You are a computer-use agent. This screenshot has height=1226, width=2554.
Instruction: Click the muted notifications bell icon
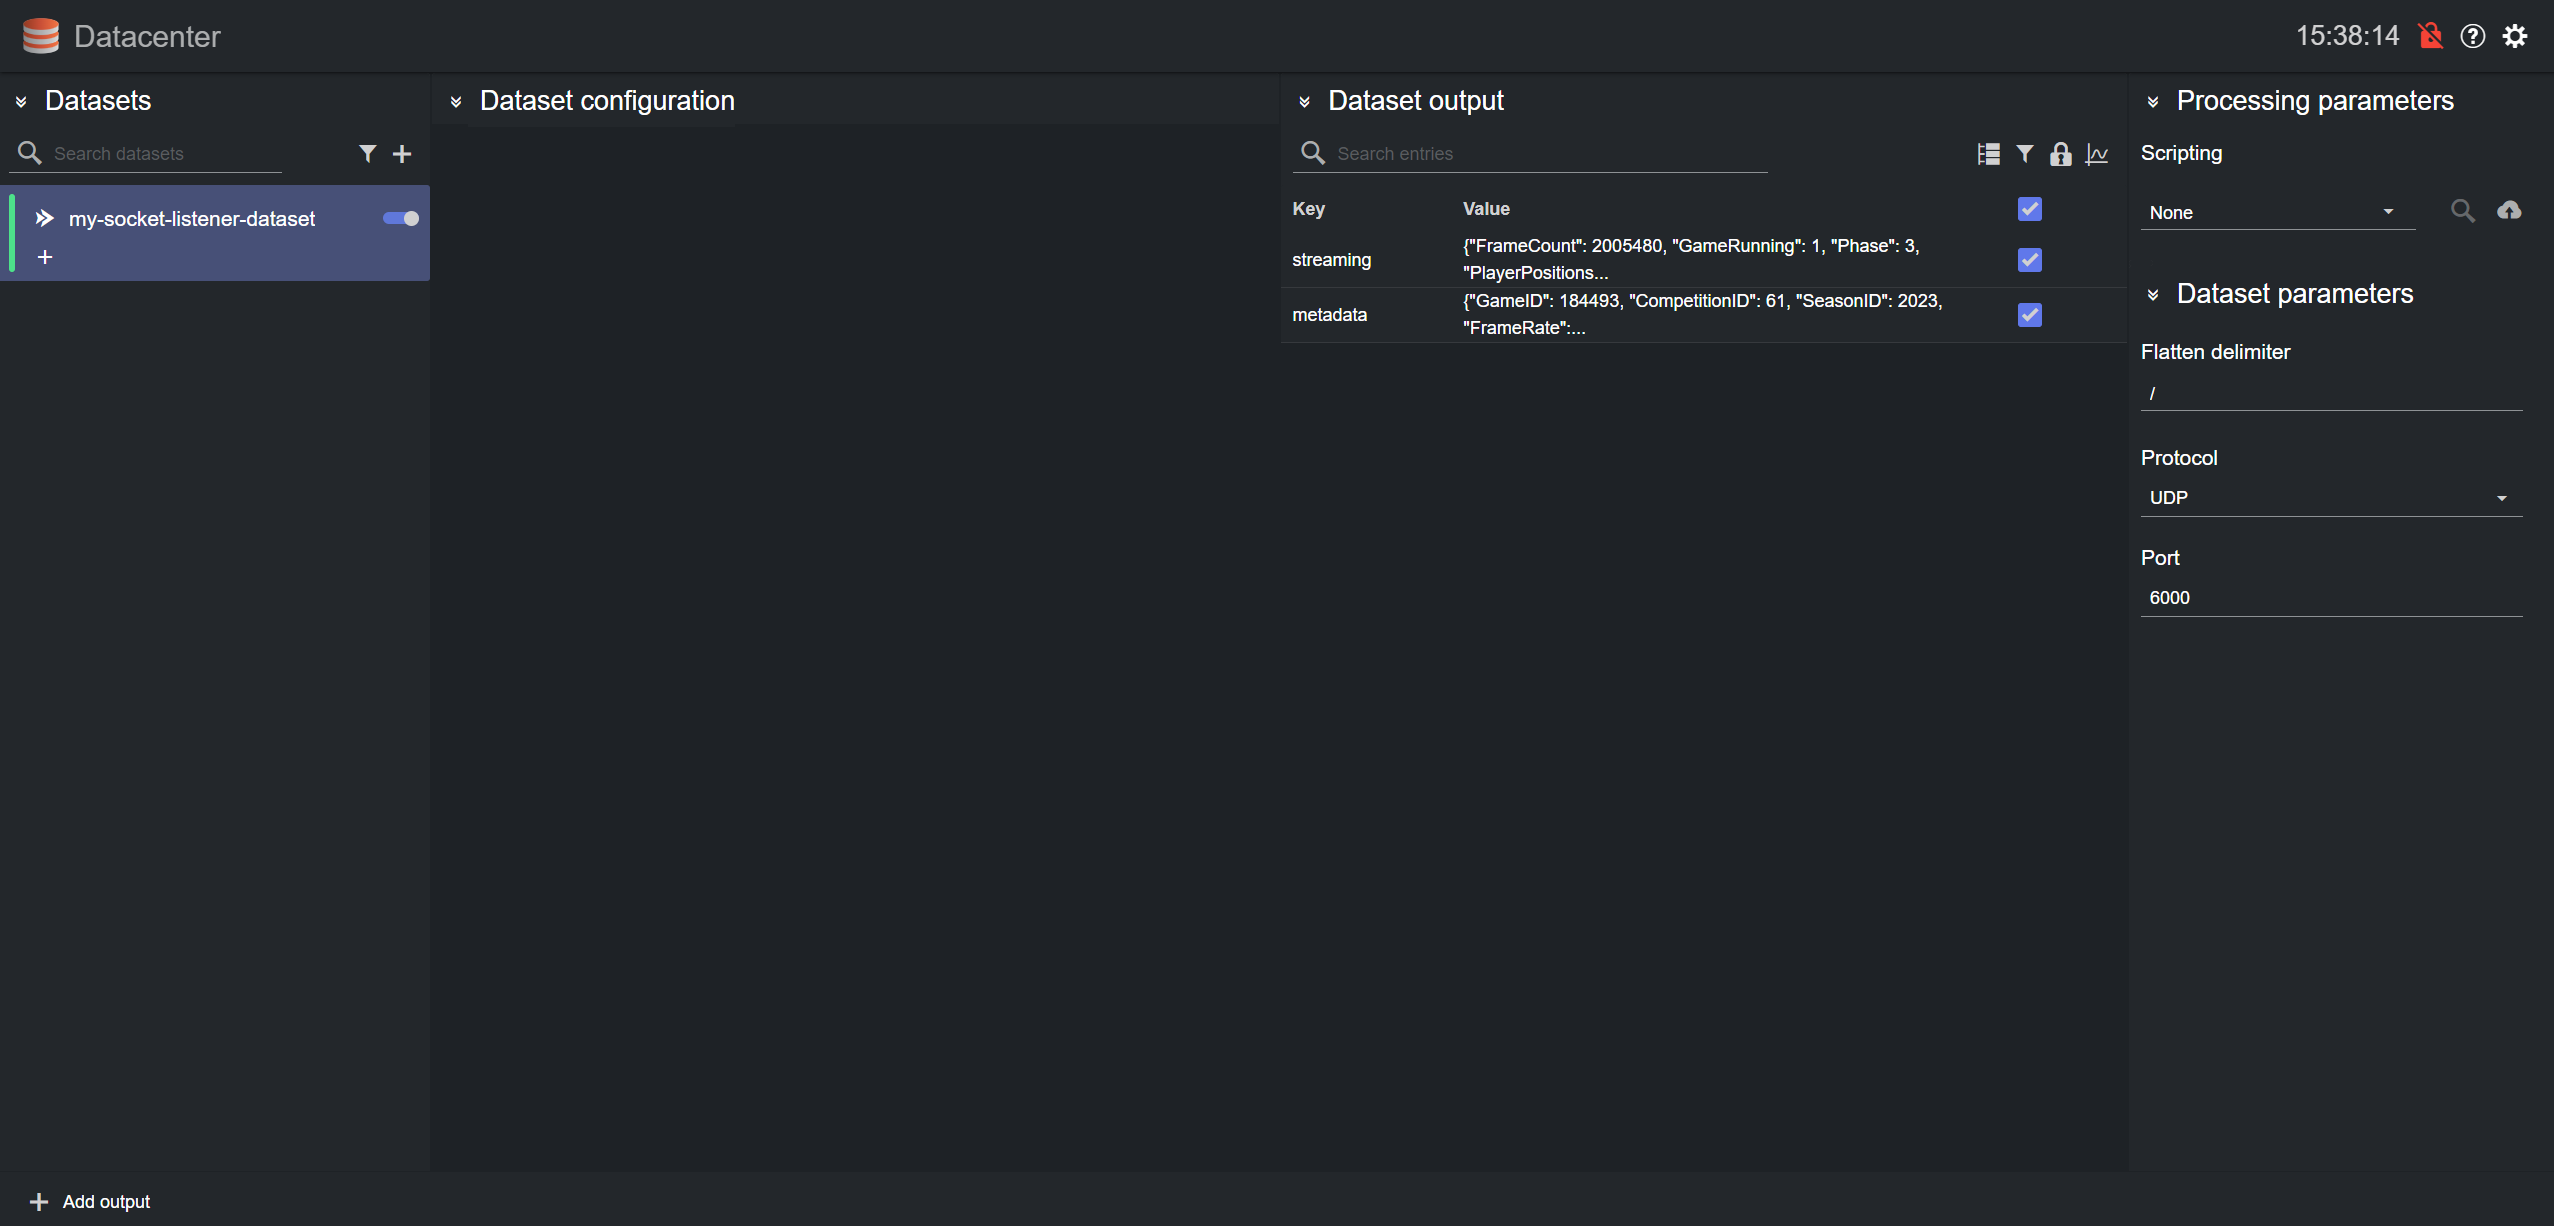tap(2430, 36)
